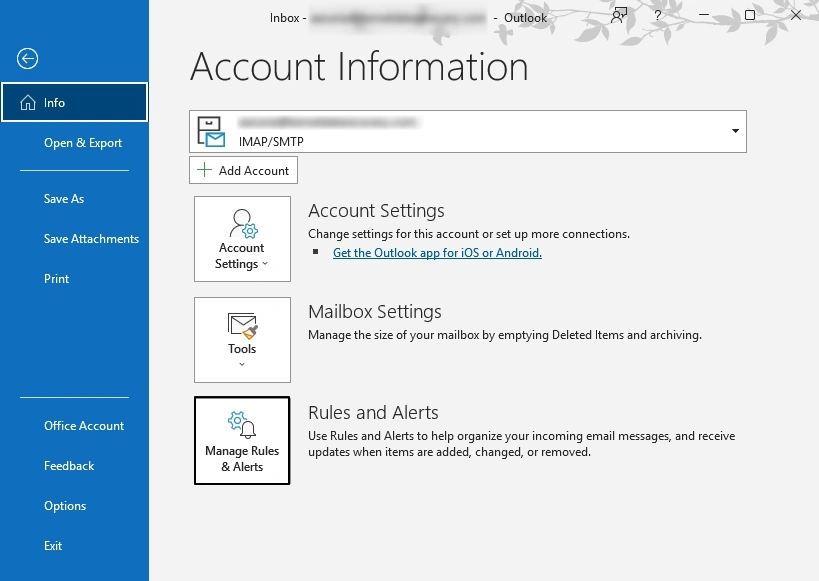The height and width of the screenshot is (581, 819).
Task: Click the help question mark icon
Action: (x=658, y=15)
